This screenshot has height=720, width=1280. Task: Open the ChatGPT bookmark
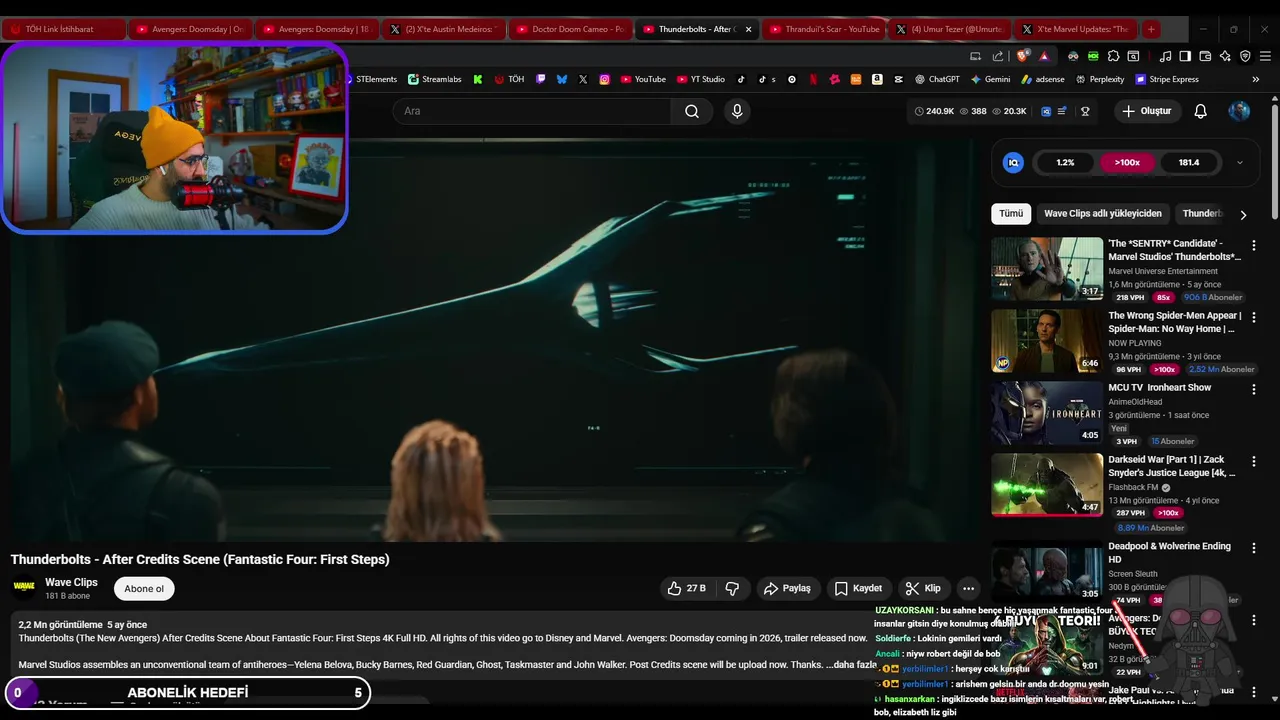pos(936,79)
